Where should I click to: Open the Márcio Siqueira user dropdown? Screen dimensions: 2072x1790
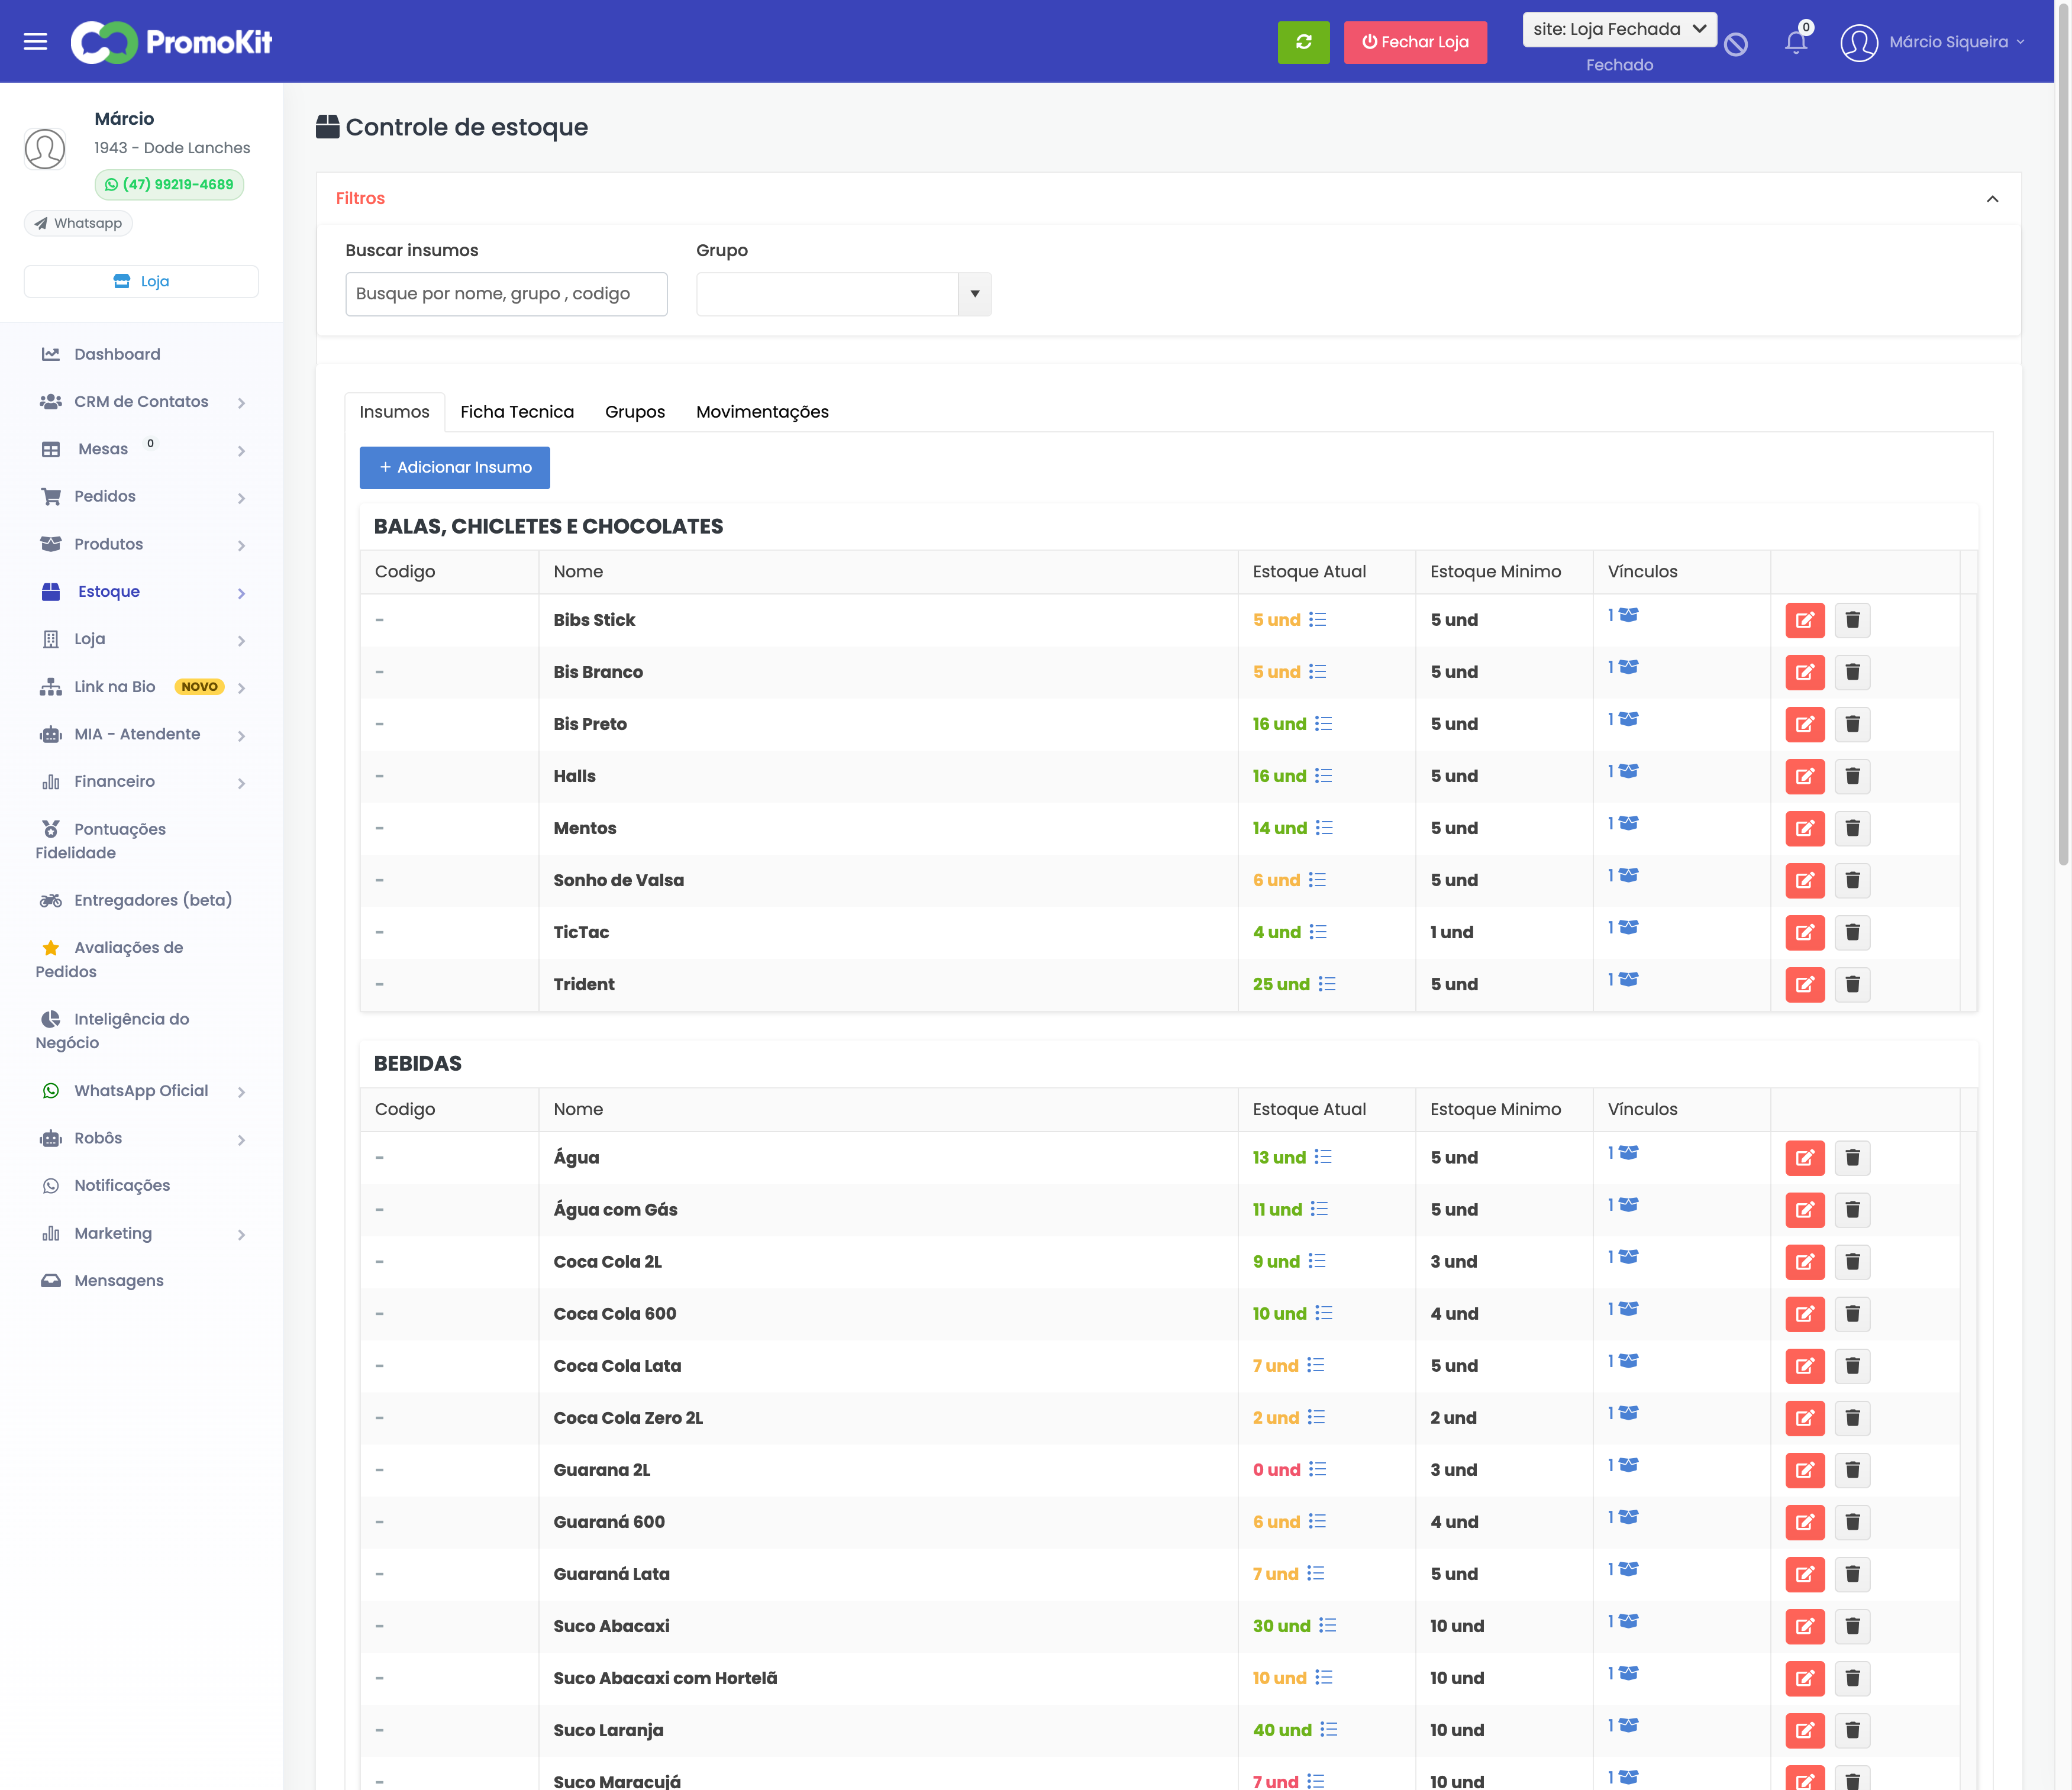point(1956,42)
